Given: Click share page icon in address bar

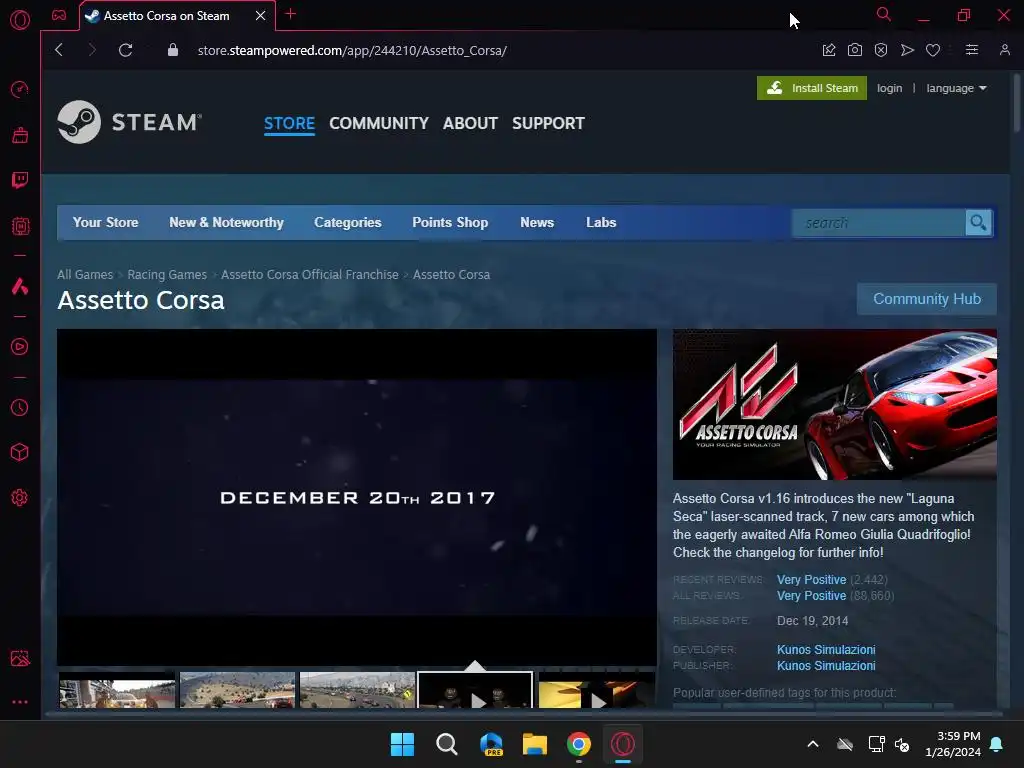Looking at the screenshot, I should [829, 50].
